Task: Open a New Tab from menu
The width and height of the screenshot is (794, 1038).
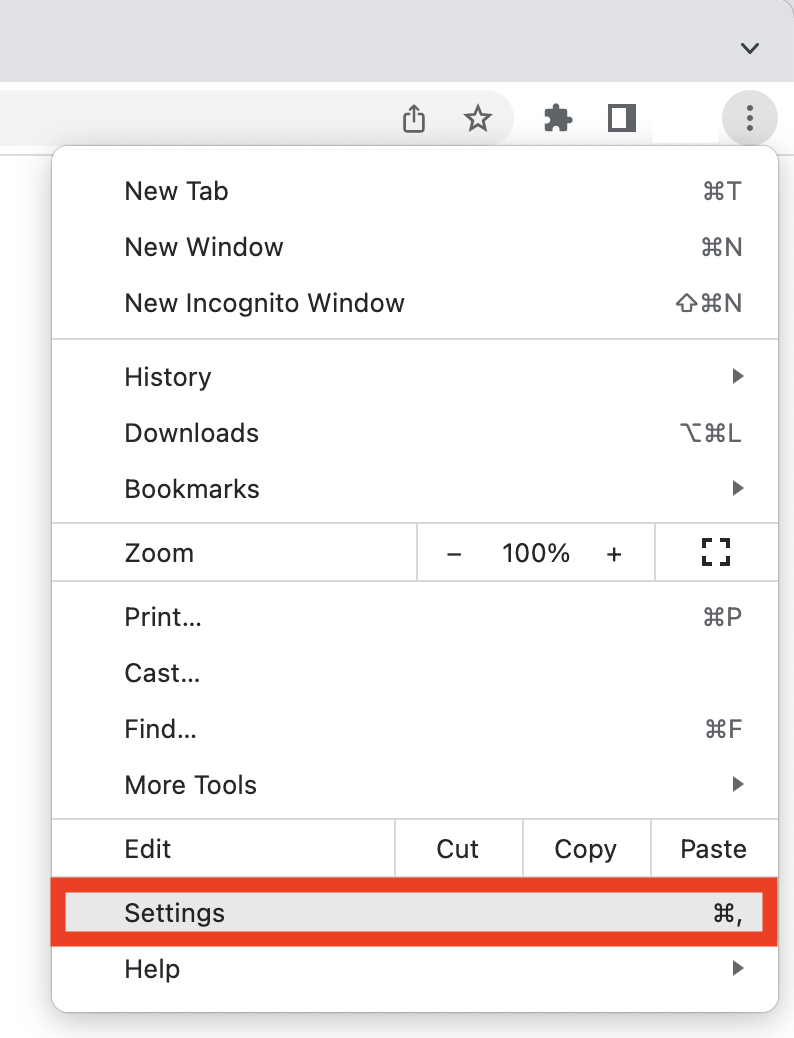Action: point(176,191)
